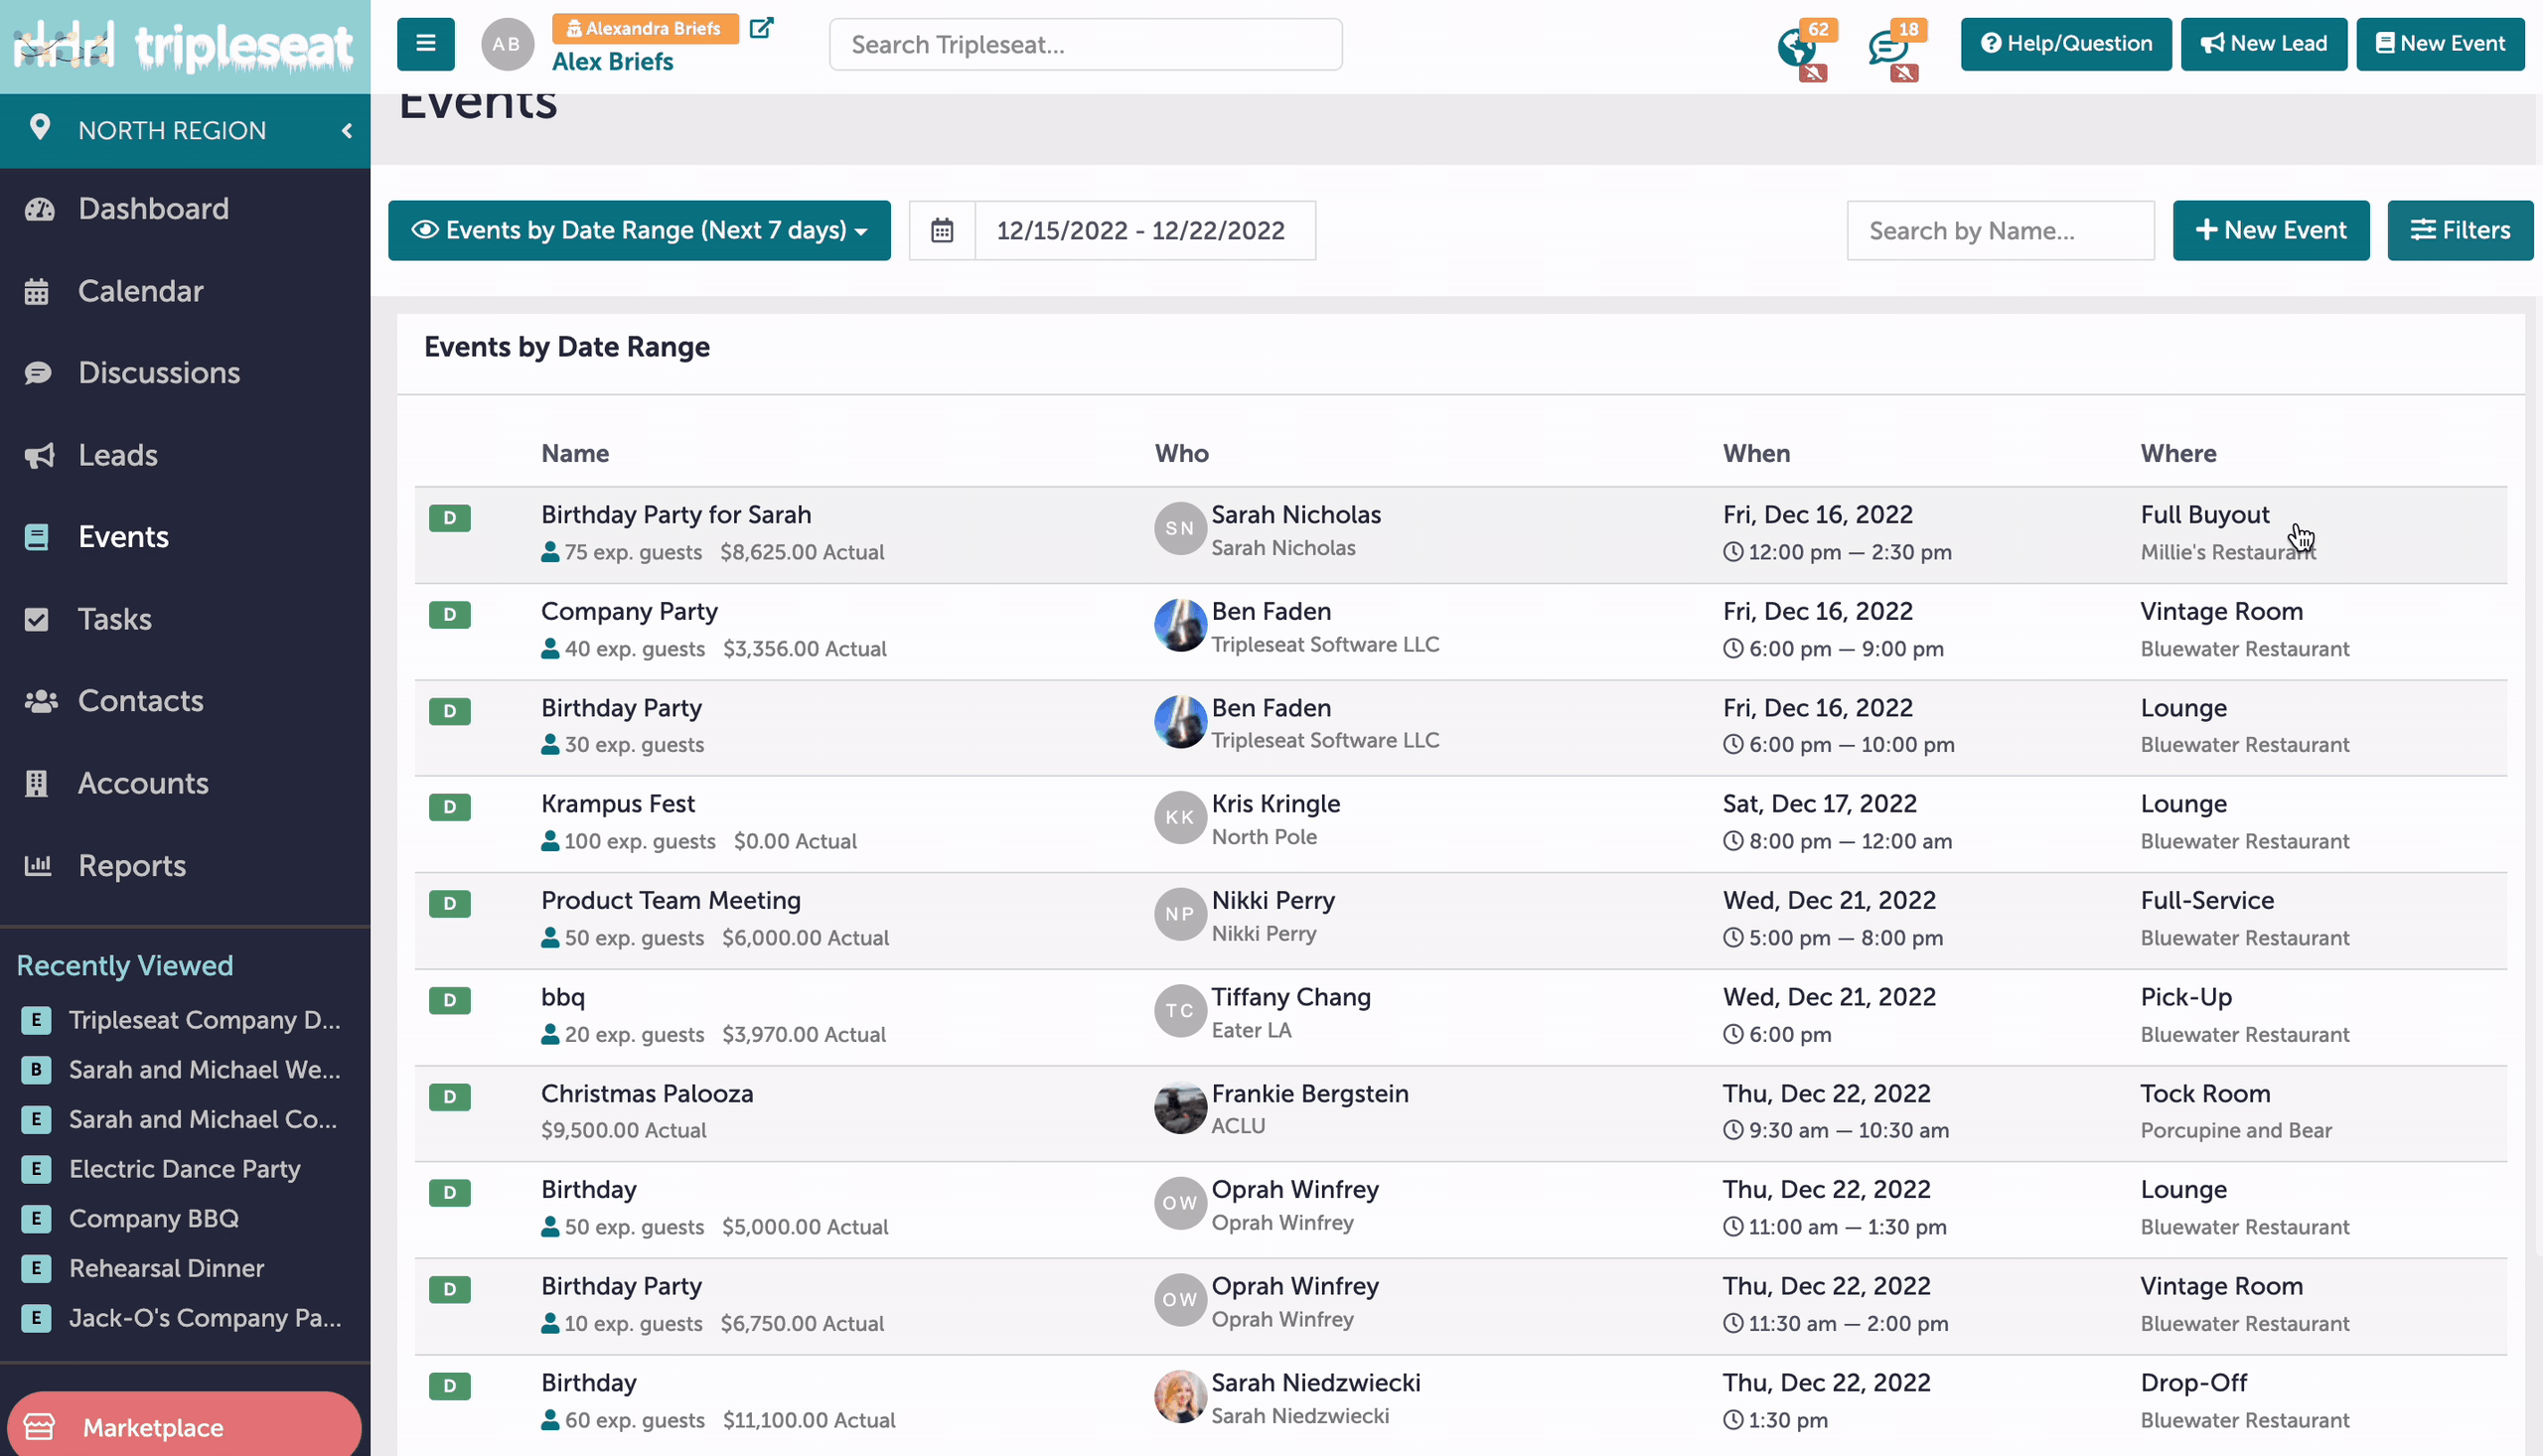
Task: Open recently viewed Company BBQ
Action: coord(154,1218)
